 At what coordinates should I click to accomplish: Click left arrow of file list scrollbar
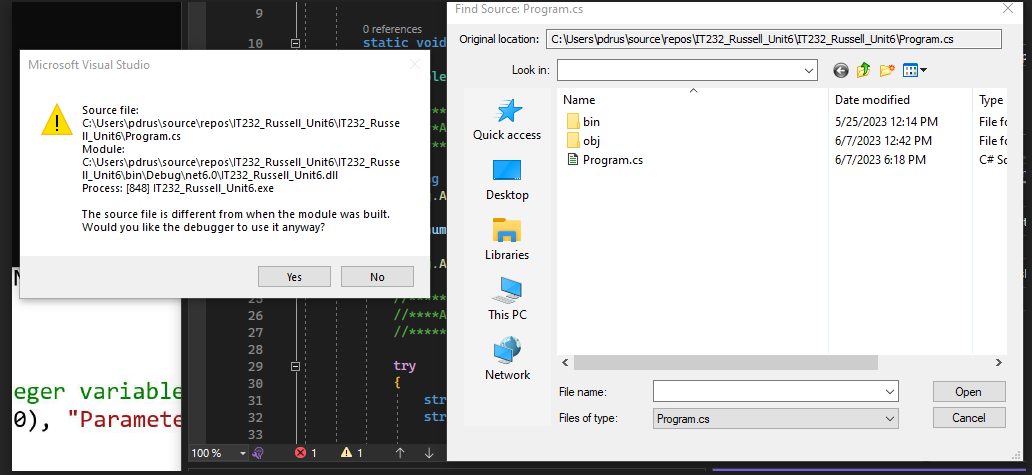(565, 362)
